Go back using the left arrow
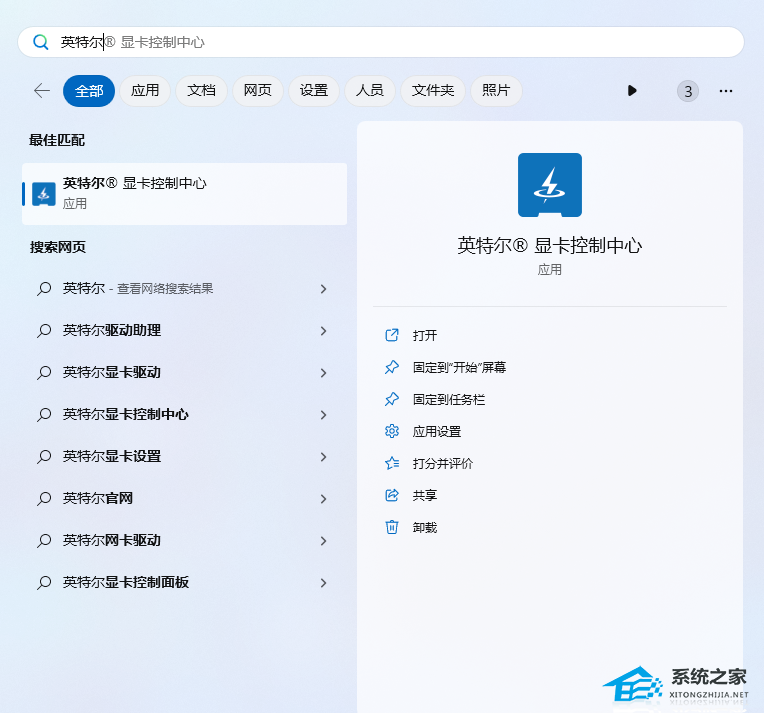The image size is (764, 713). click(42, 91)
